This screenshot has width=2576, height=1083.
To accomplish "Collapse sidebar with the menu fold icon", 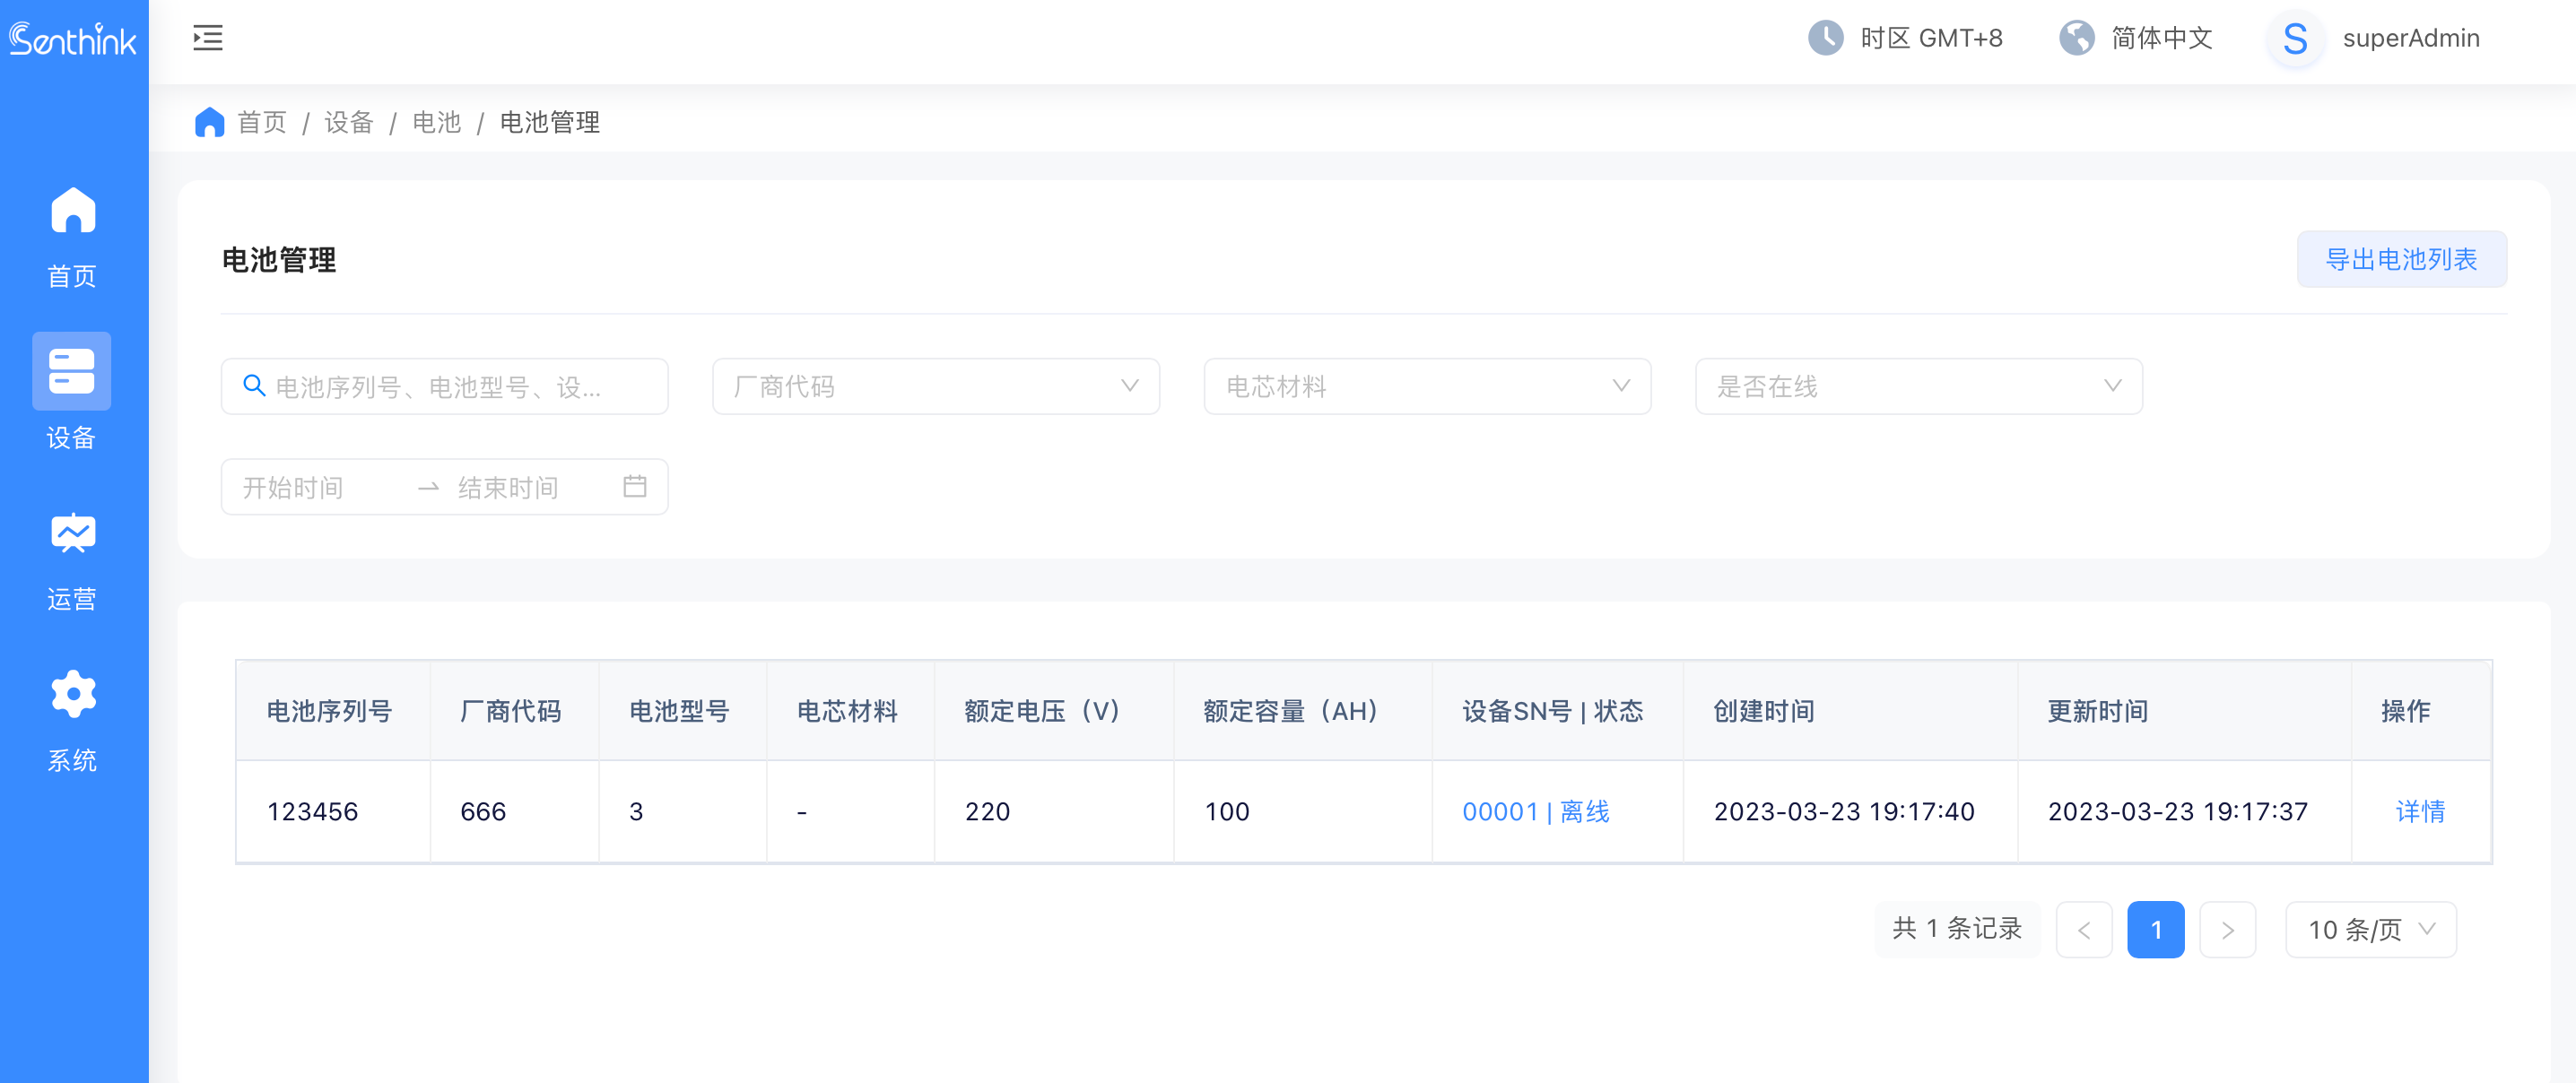I will click(208, 38).
